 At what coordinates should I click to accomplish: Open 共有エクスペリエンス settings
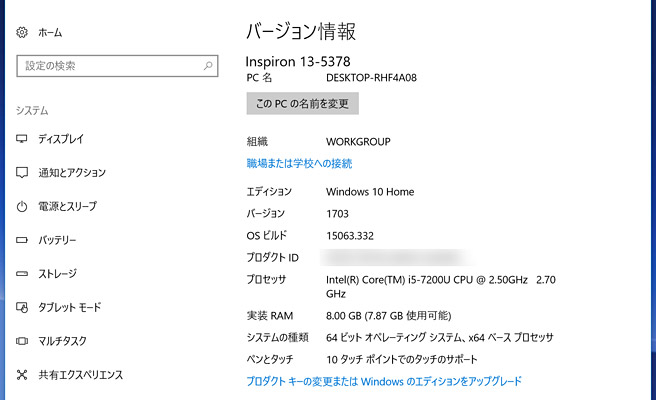pos(81,374)
